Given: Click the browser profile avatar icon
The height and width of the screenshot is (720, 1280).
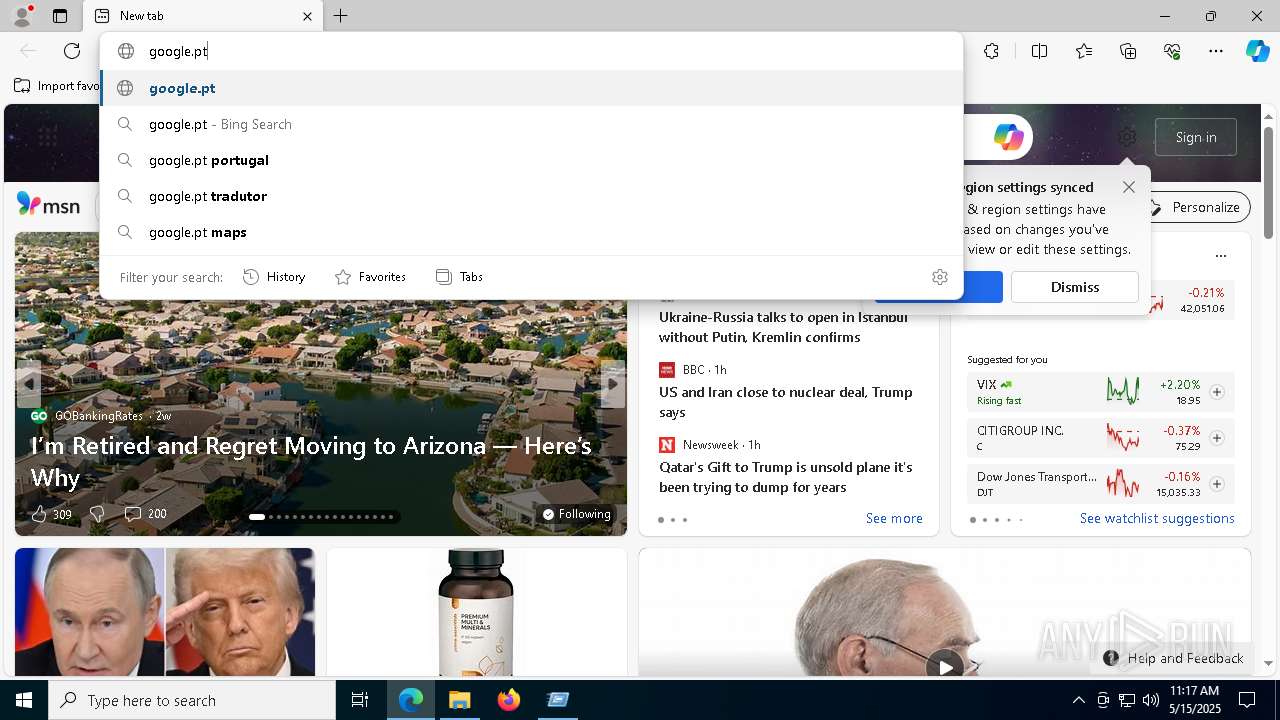Looking at the screenshot, I should pos(21,16).
